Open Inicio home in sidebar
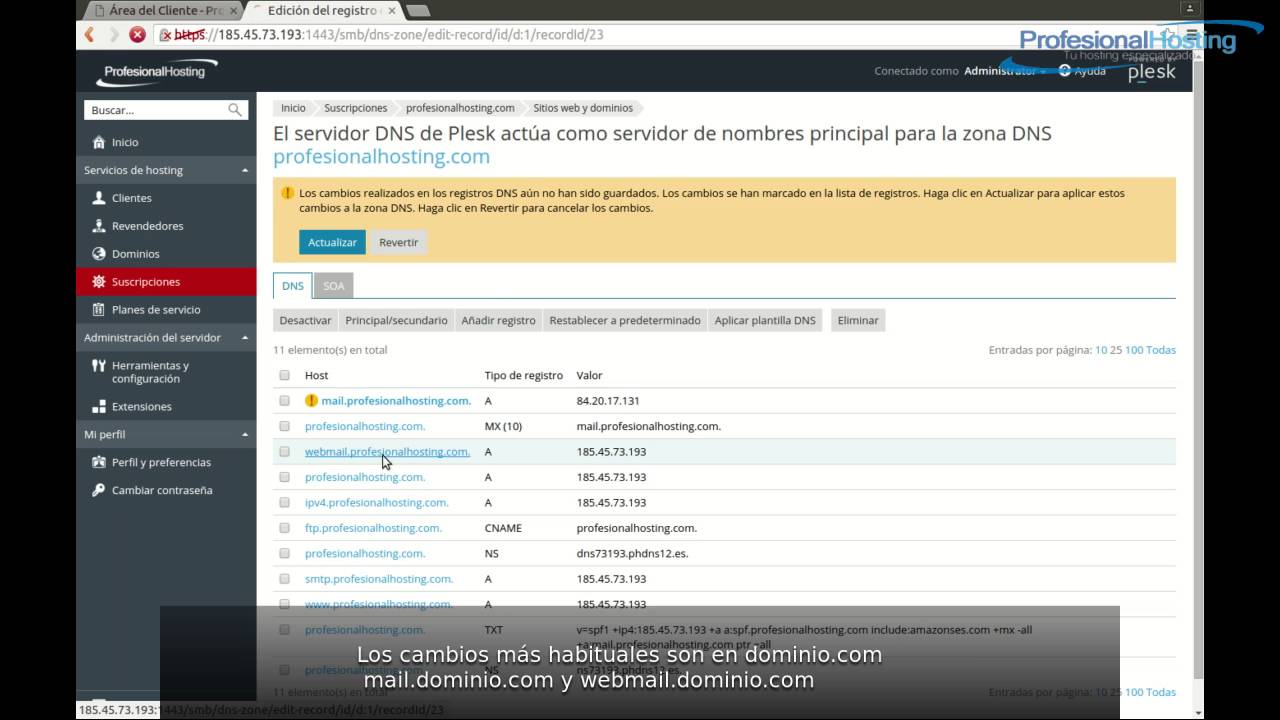This screenshot has width=1280, height=720. [125, 142]
